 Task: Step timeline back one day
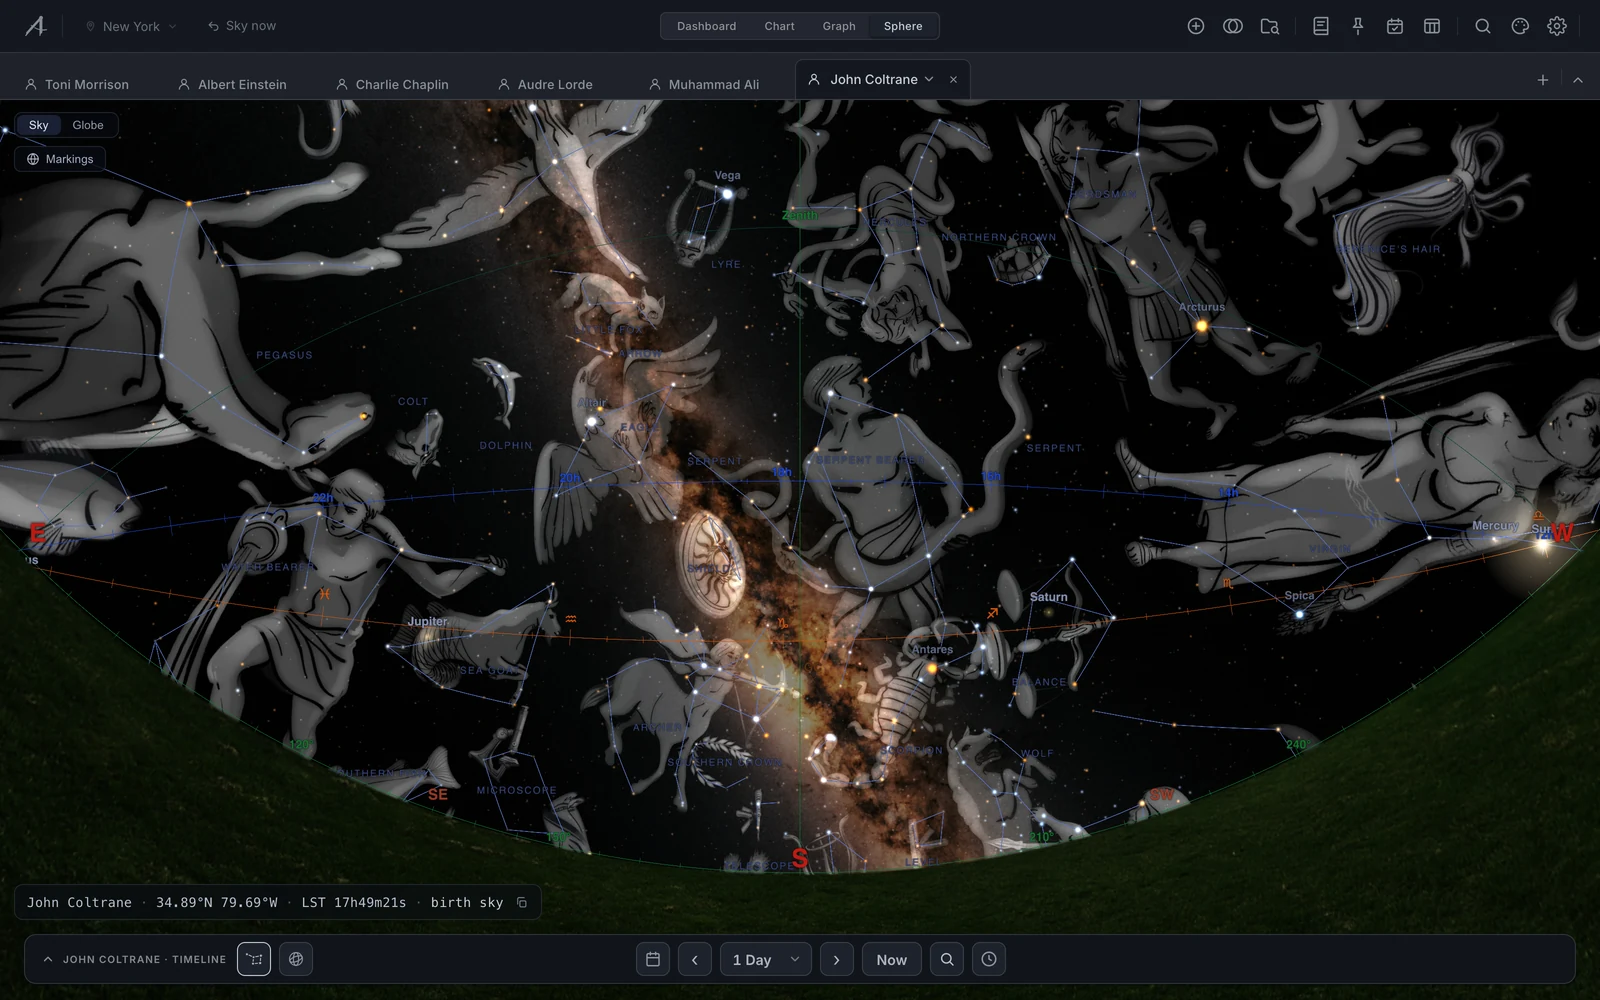coord(695,959)
